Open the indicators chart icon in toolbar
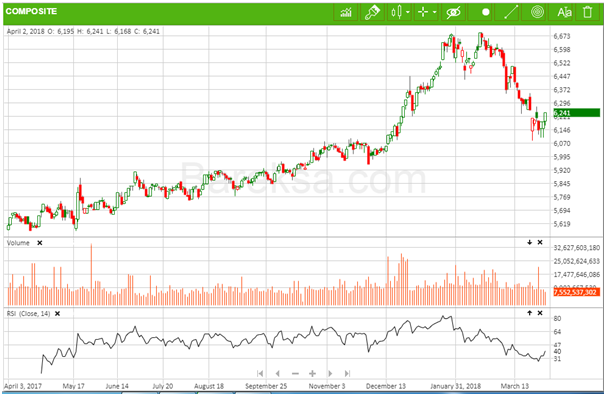 tap(346, 12)
